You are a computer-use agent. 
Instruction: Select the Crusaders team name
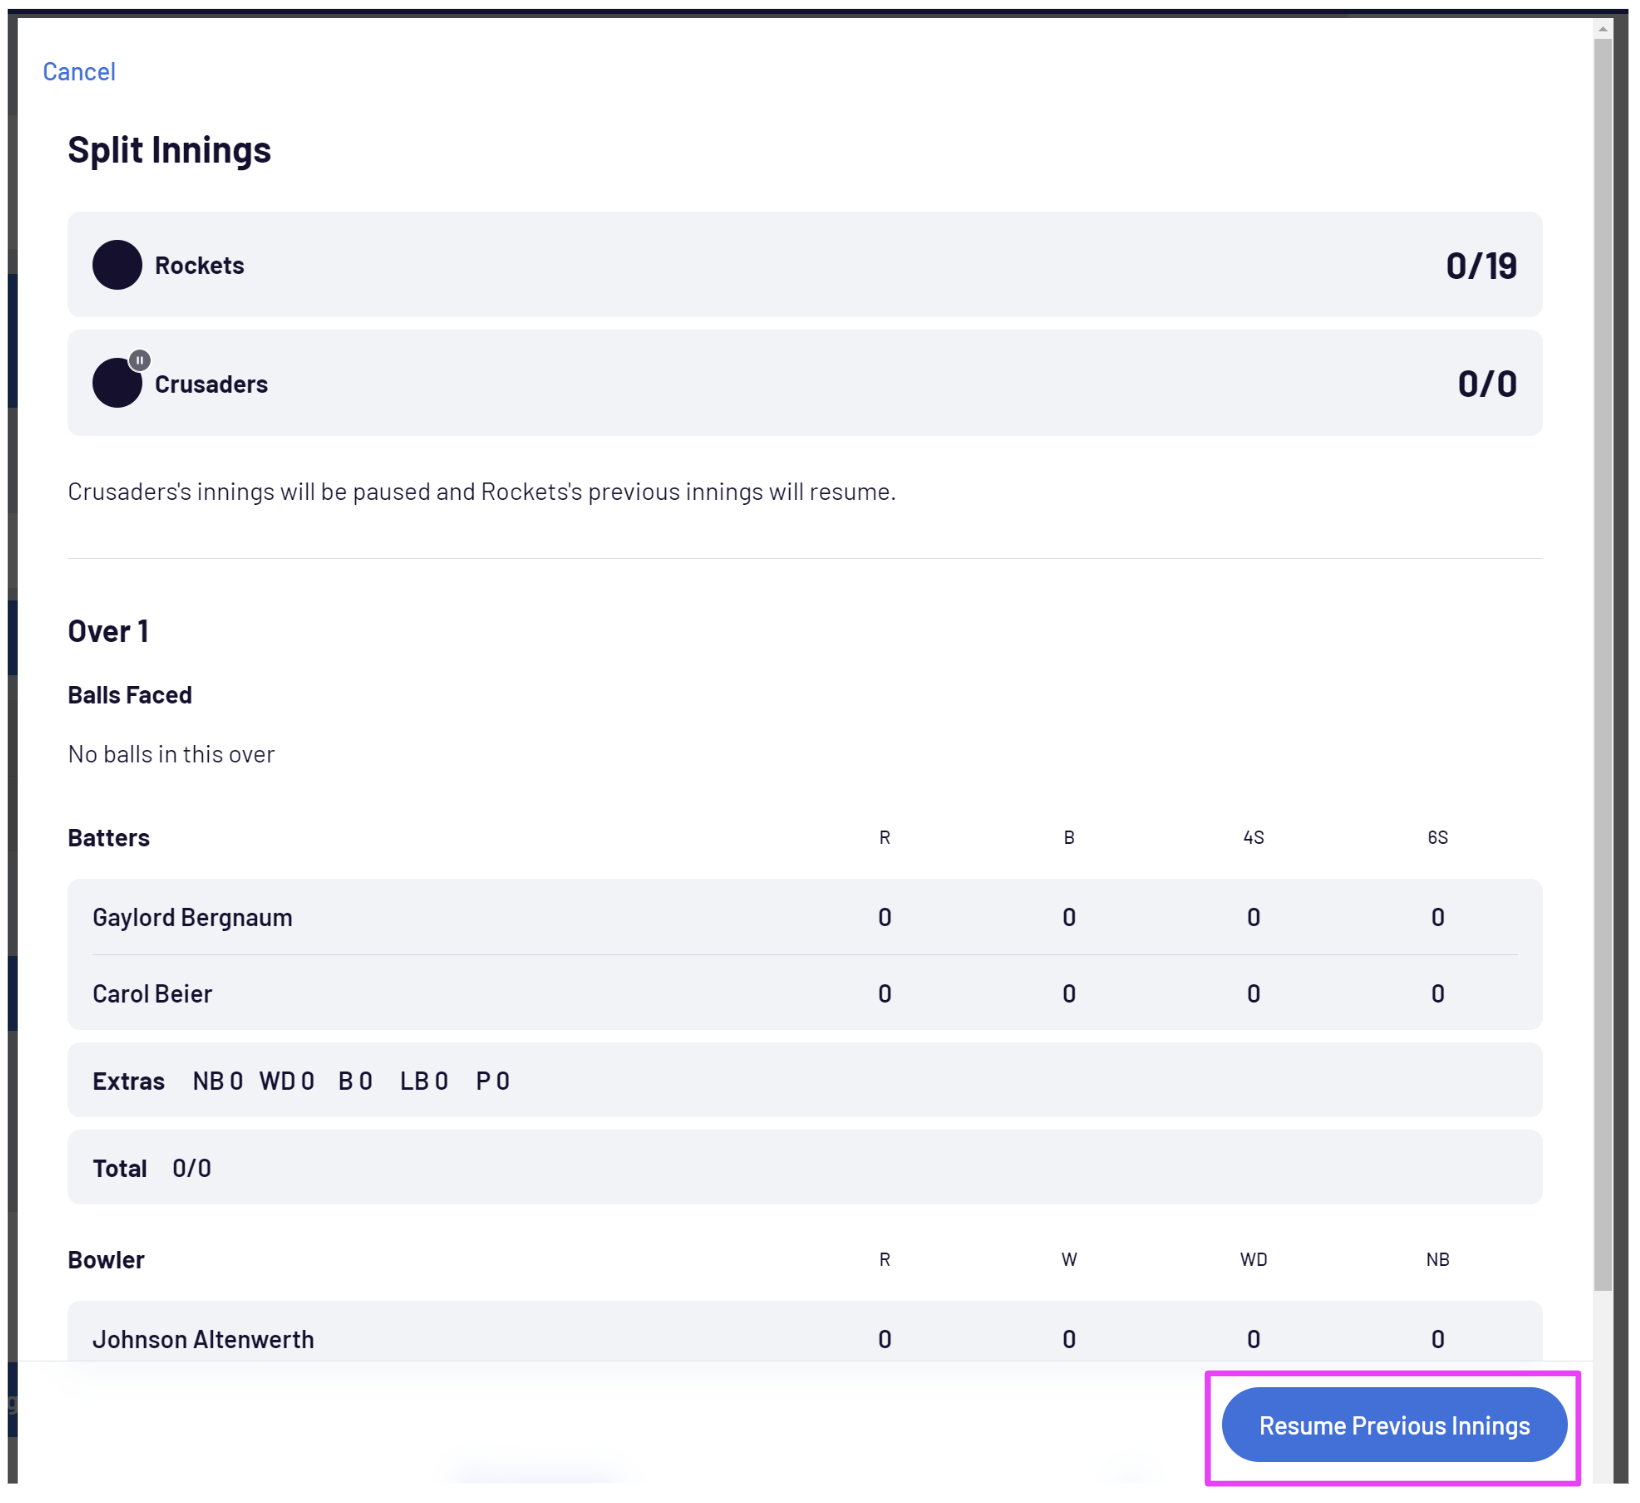click(211, 385)
